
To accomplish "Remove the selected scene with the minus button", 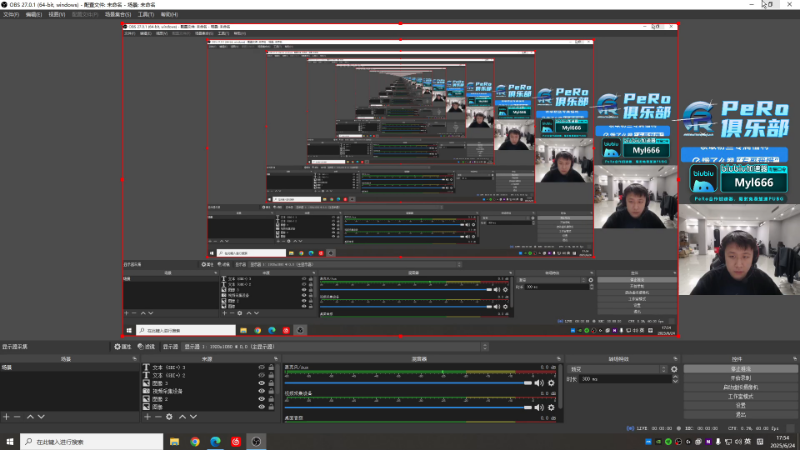I will pos(17,417).
